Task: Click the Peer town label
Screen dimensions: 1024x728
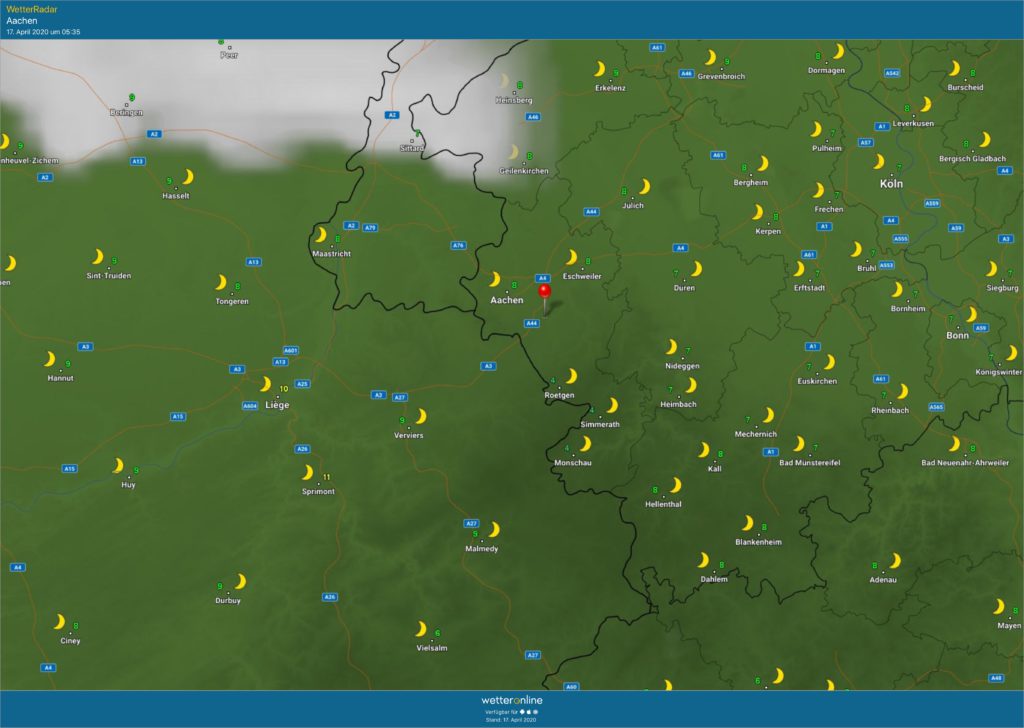Action: (229, 55)
